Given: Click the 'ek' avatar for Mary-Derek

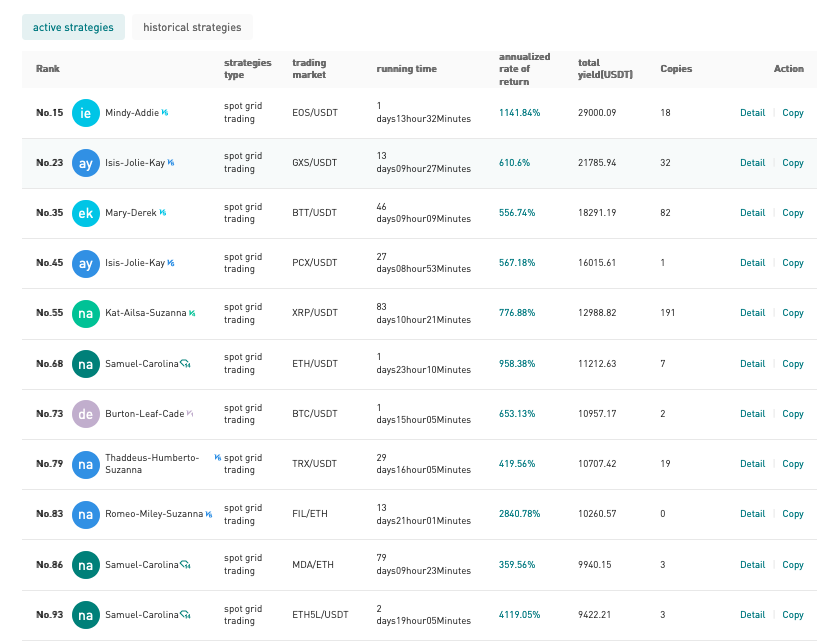Looking at the screenshot, I should tap(86, 213).
